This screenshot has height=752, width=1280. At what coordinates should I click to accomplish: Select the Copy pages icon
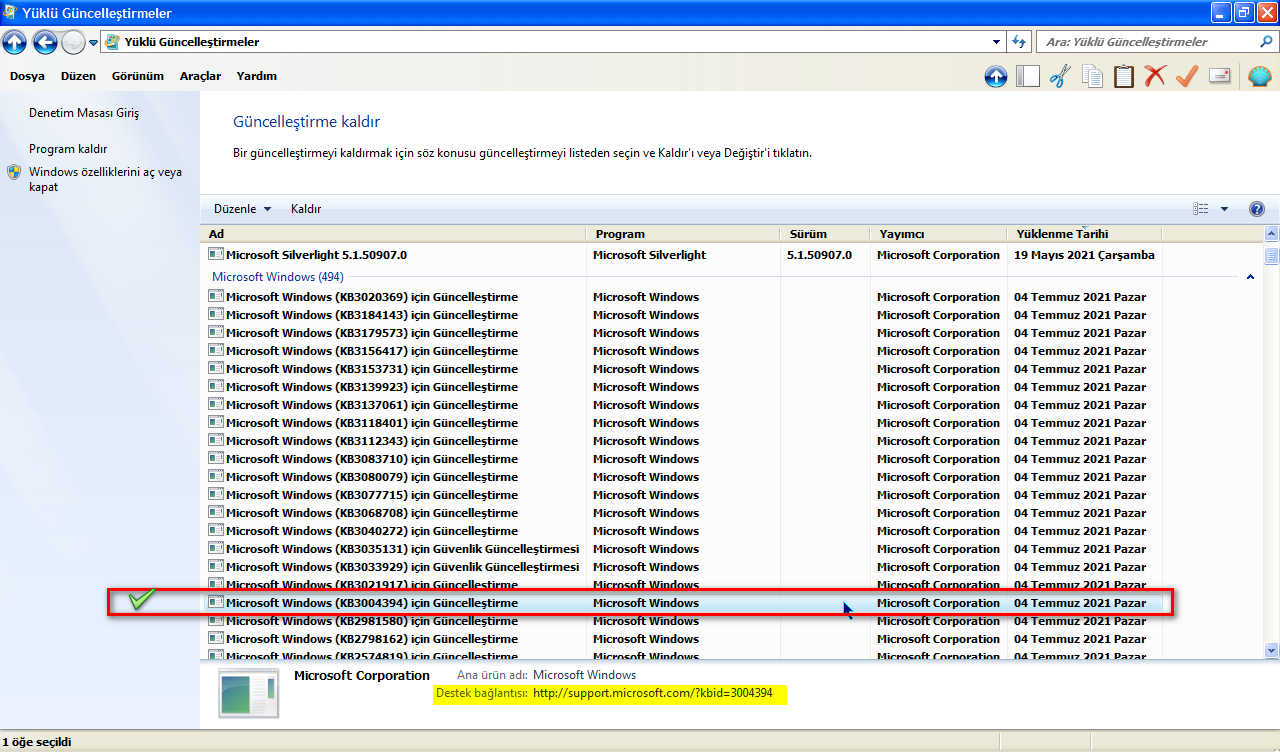point(1092,77)
